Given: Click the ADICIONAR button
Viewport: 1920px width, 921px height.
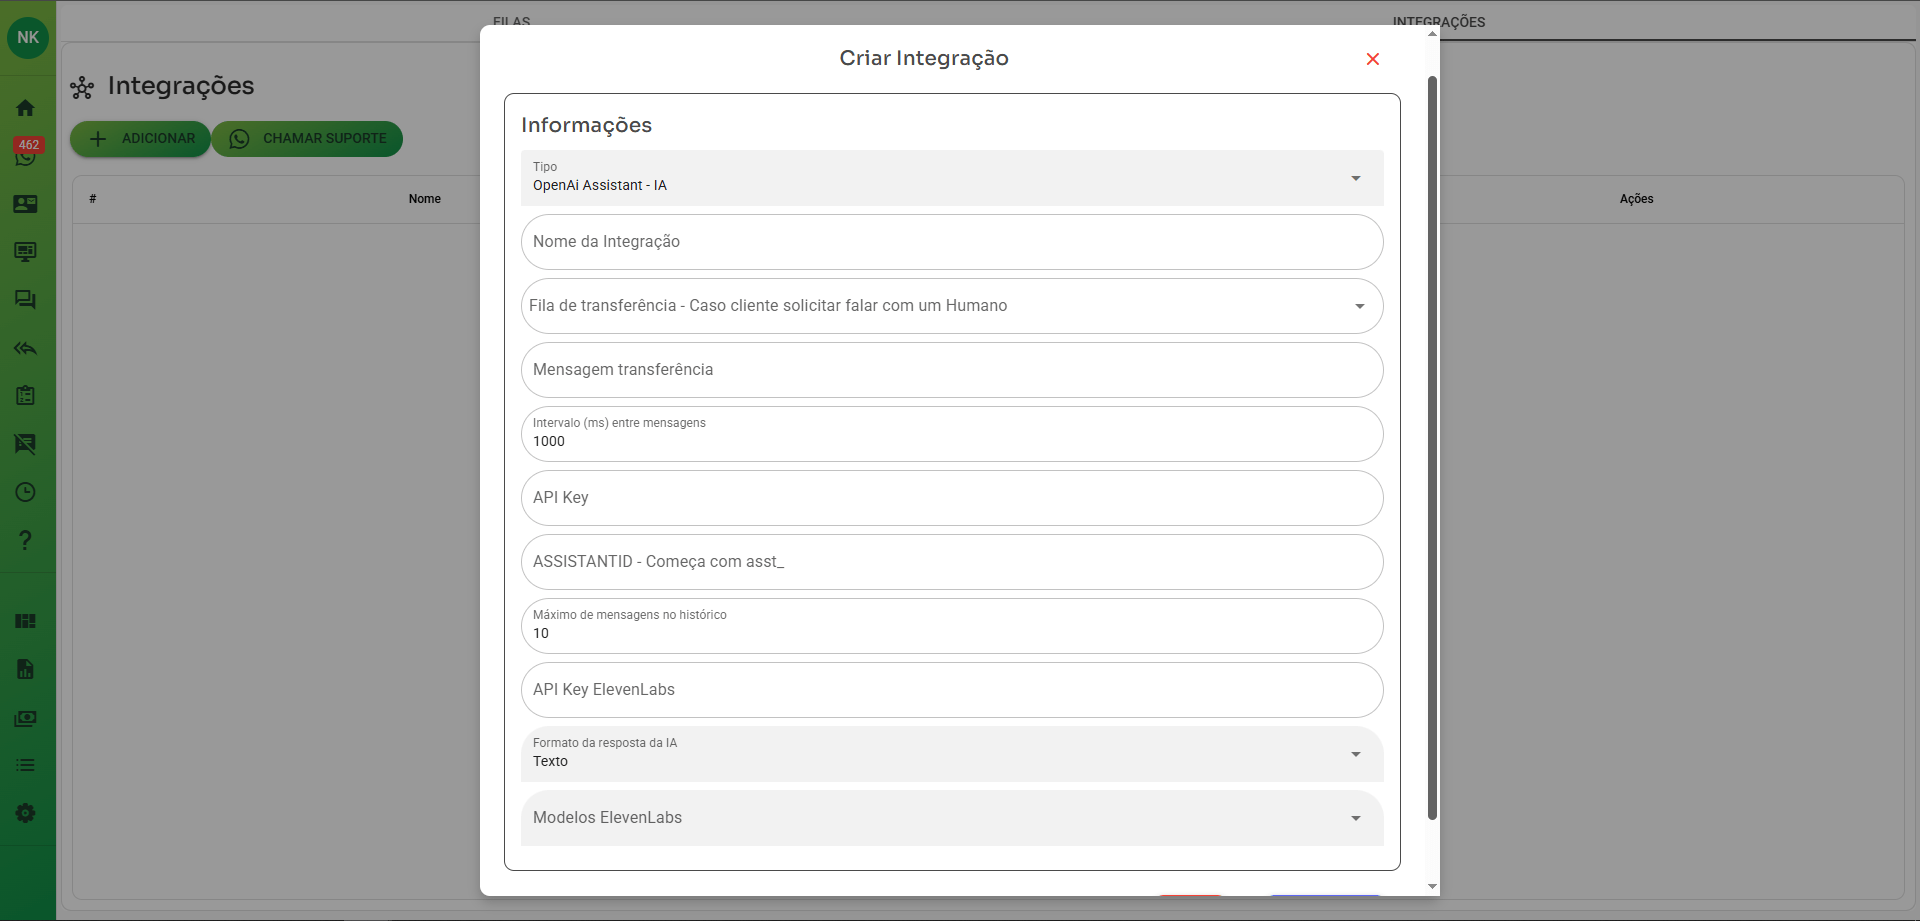Looking at the screenshot, I should 140,139.
